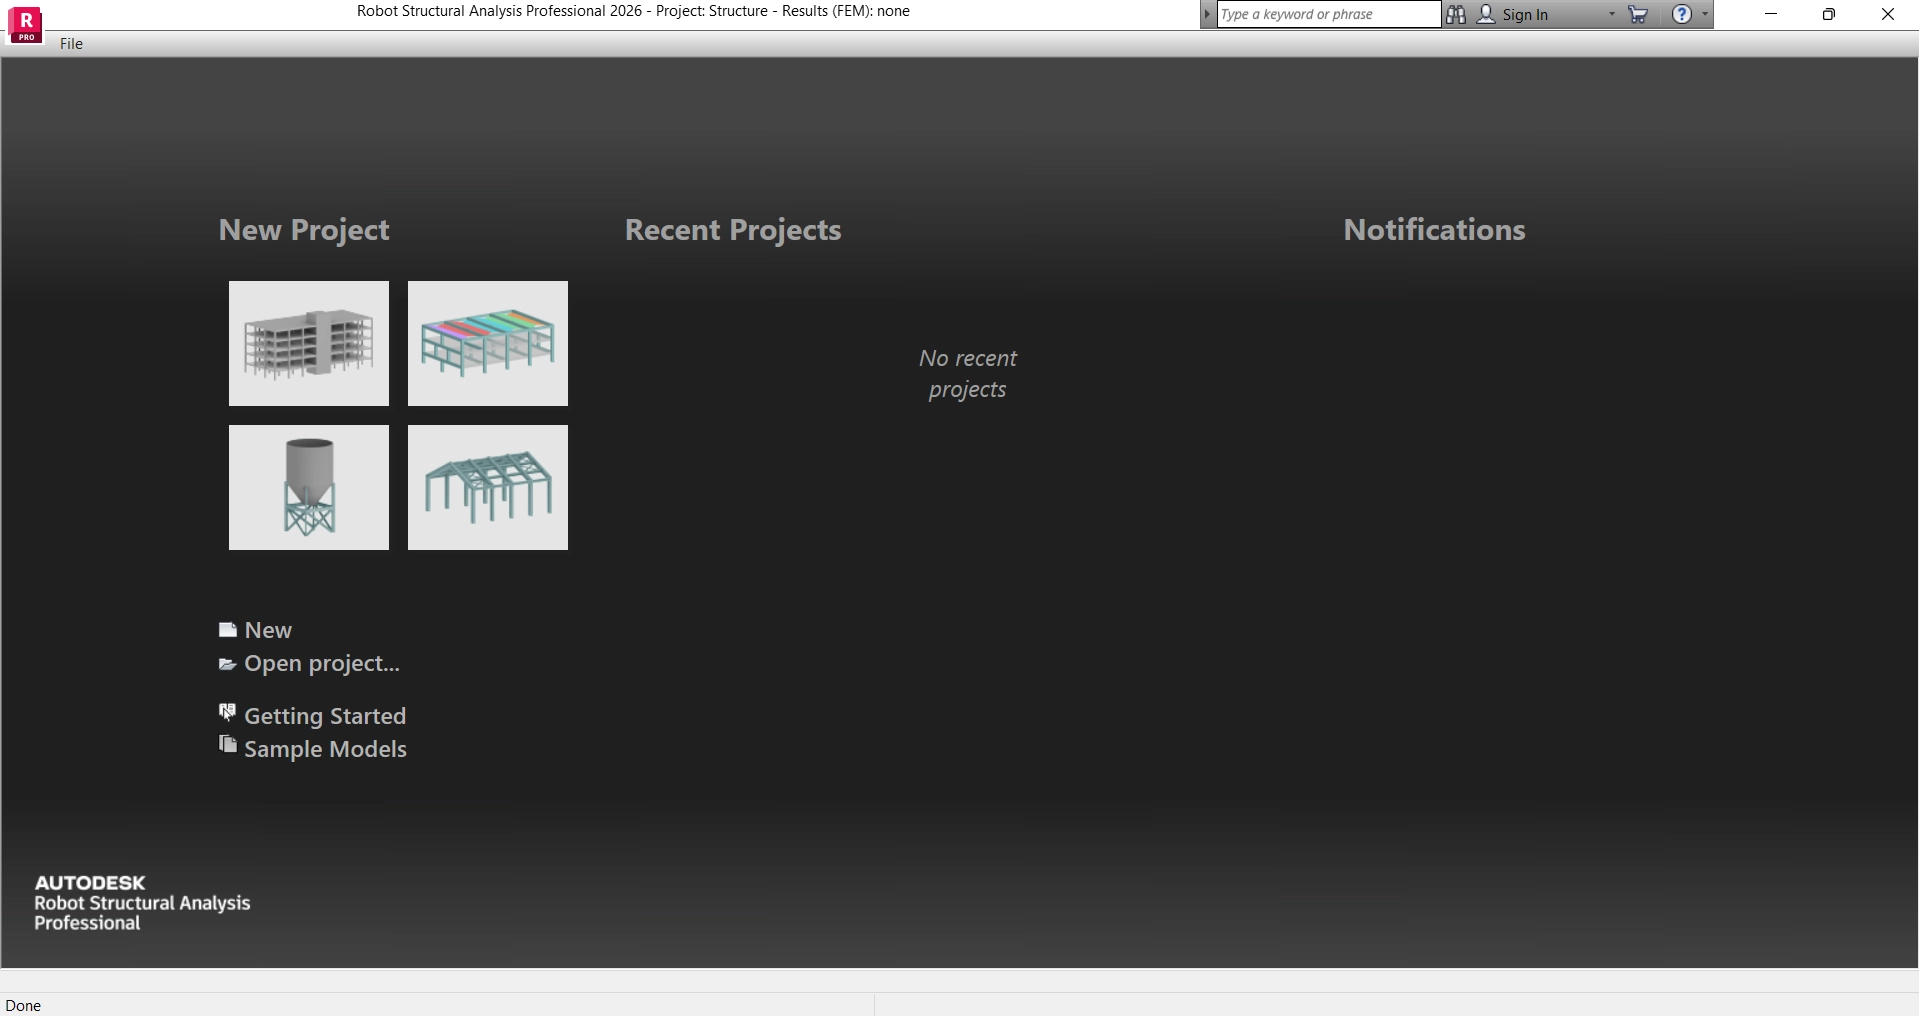Click the keyword or phrase search field
This screenshot has height=1016, width=1919.
(x=1327, y=14)
